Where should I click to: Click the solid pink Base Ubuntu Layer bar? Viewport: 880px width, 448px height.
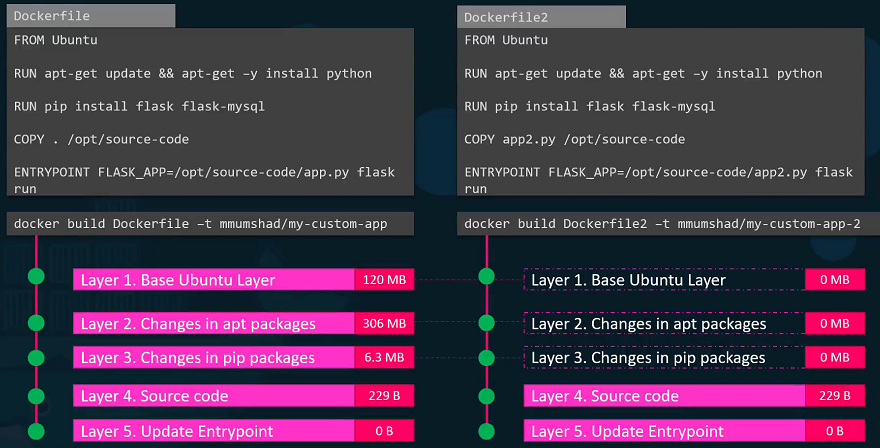click(x=213, y=280)
